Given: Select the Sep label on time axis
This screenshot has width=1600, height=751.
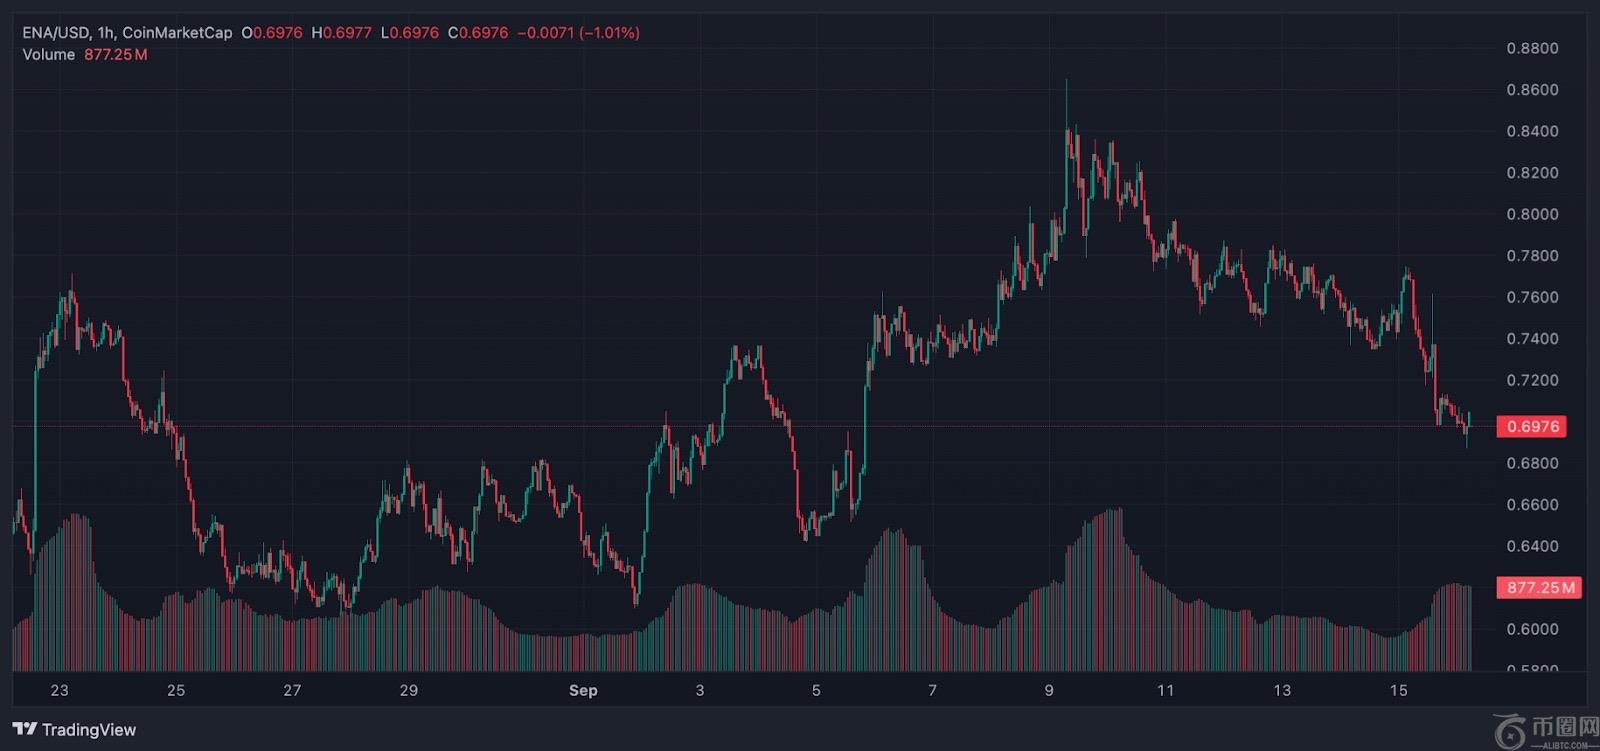Looking at the screenshot, I should [x=583, y=690].
